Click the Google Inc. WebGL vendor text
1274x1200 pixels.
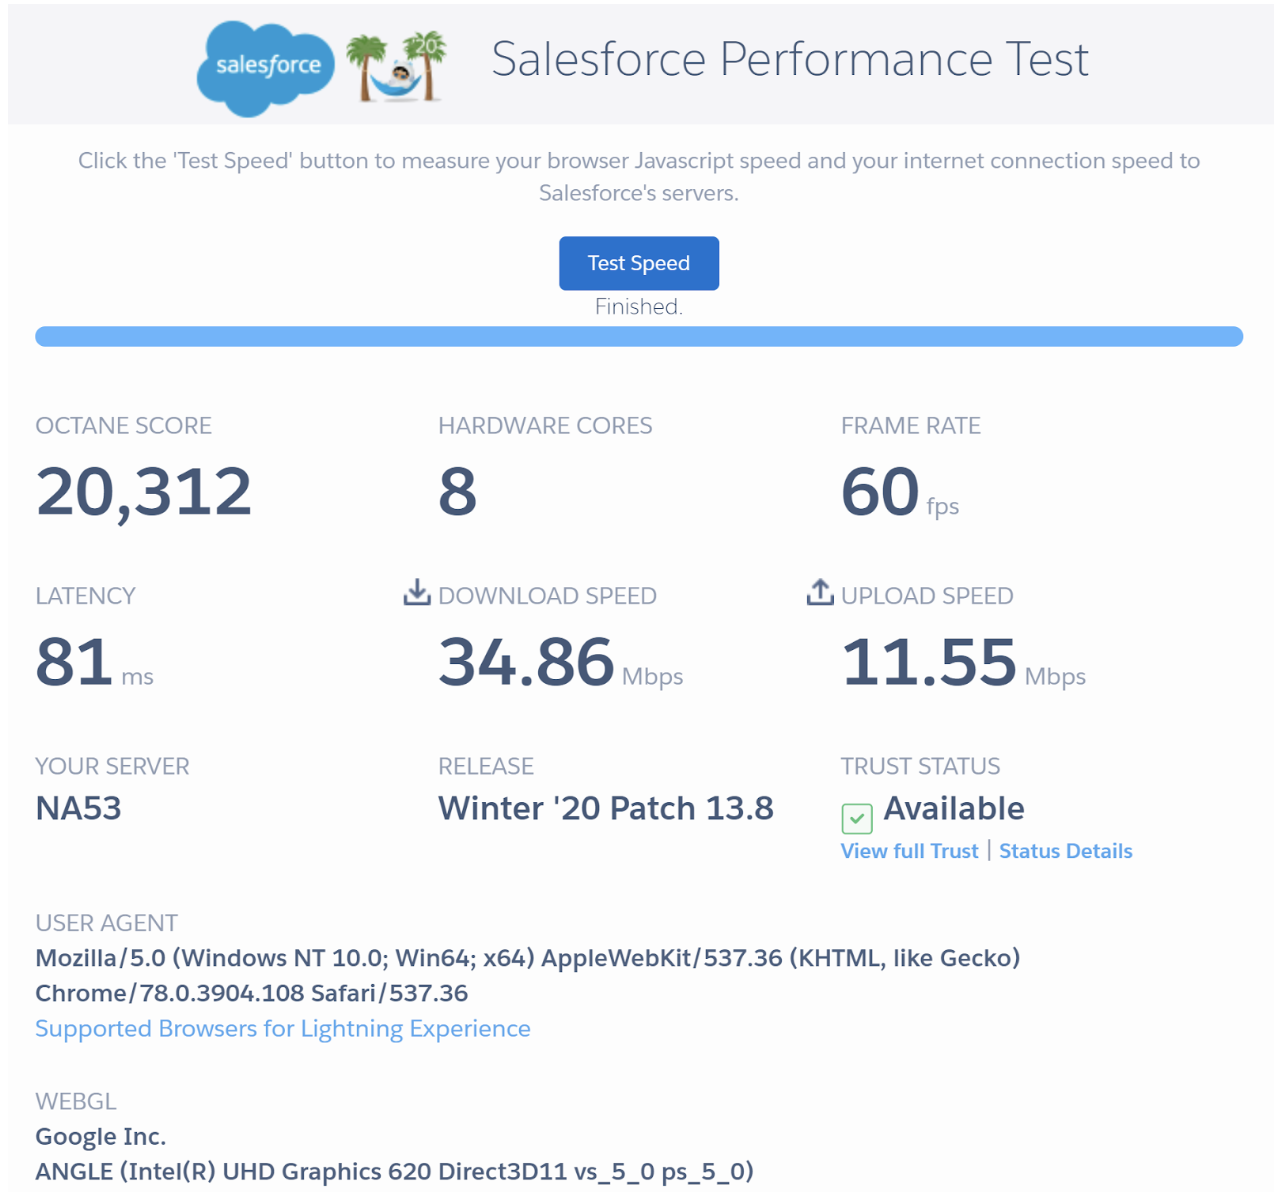[101, 1136]
